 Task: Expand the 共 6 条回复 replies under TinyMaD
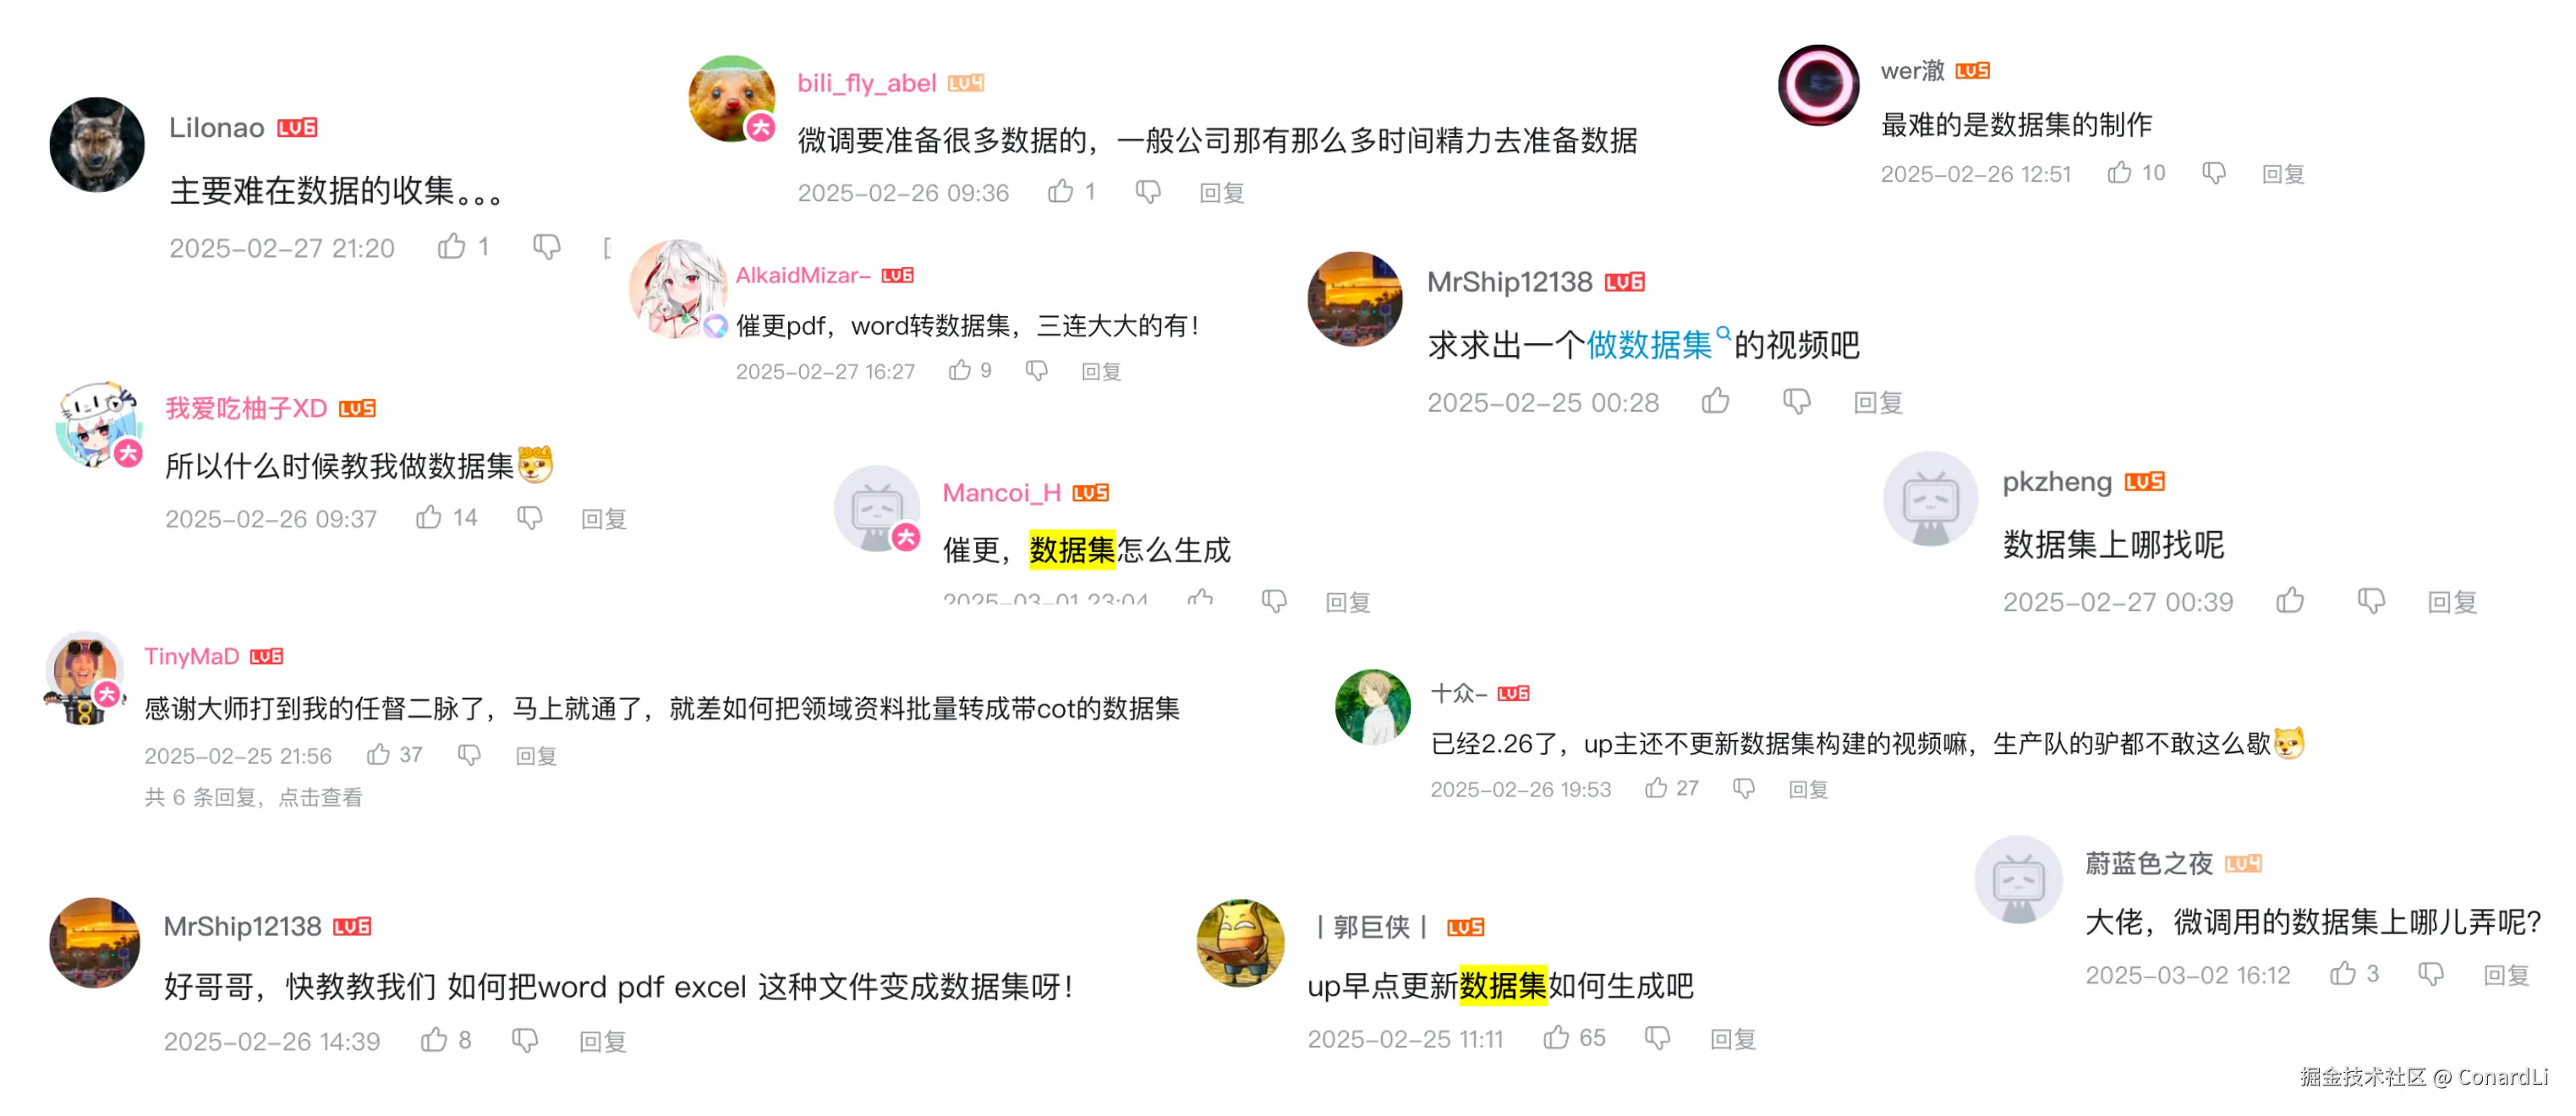coord(253,797)
